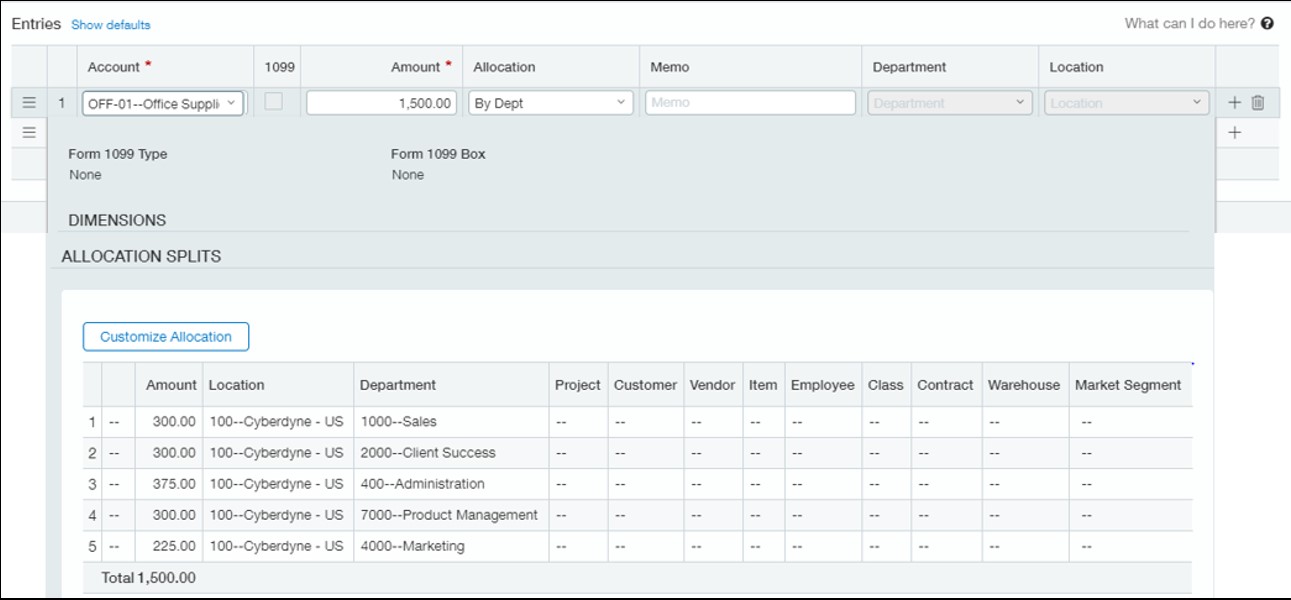Delete entry row 1 with the trash icon
The width and height of the screenshot is (1291, 600).
[1256, 101]
